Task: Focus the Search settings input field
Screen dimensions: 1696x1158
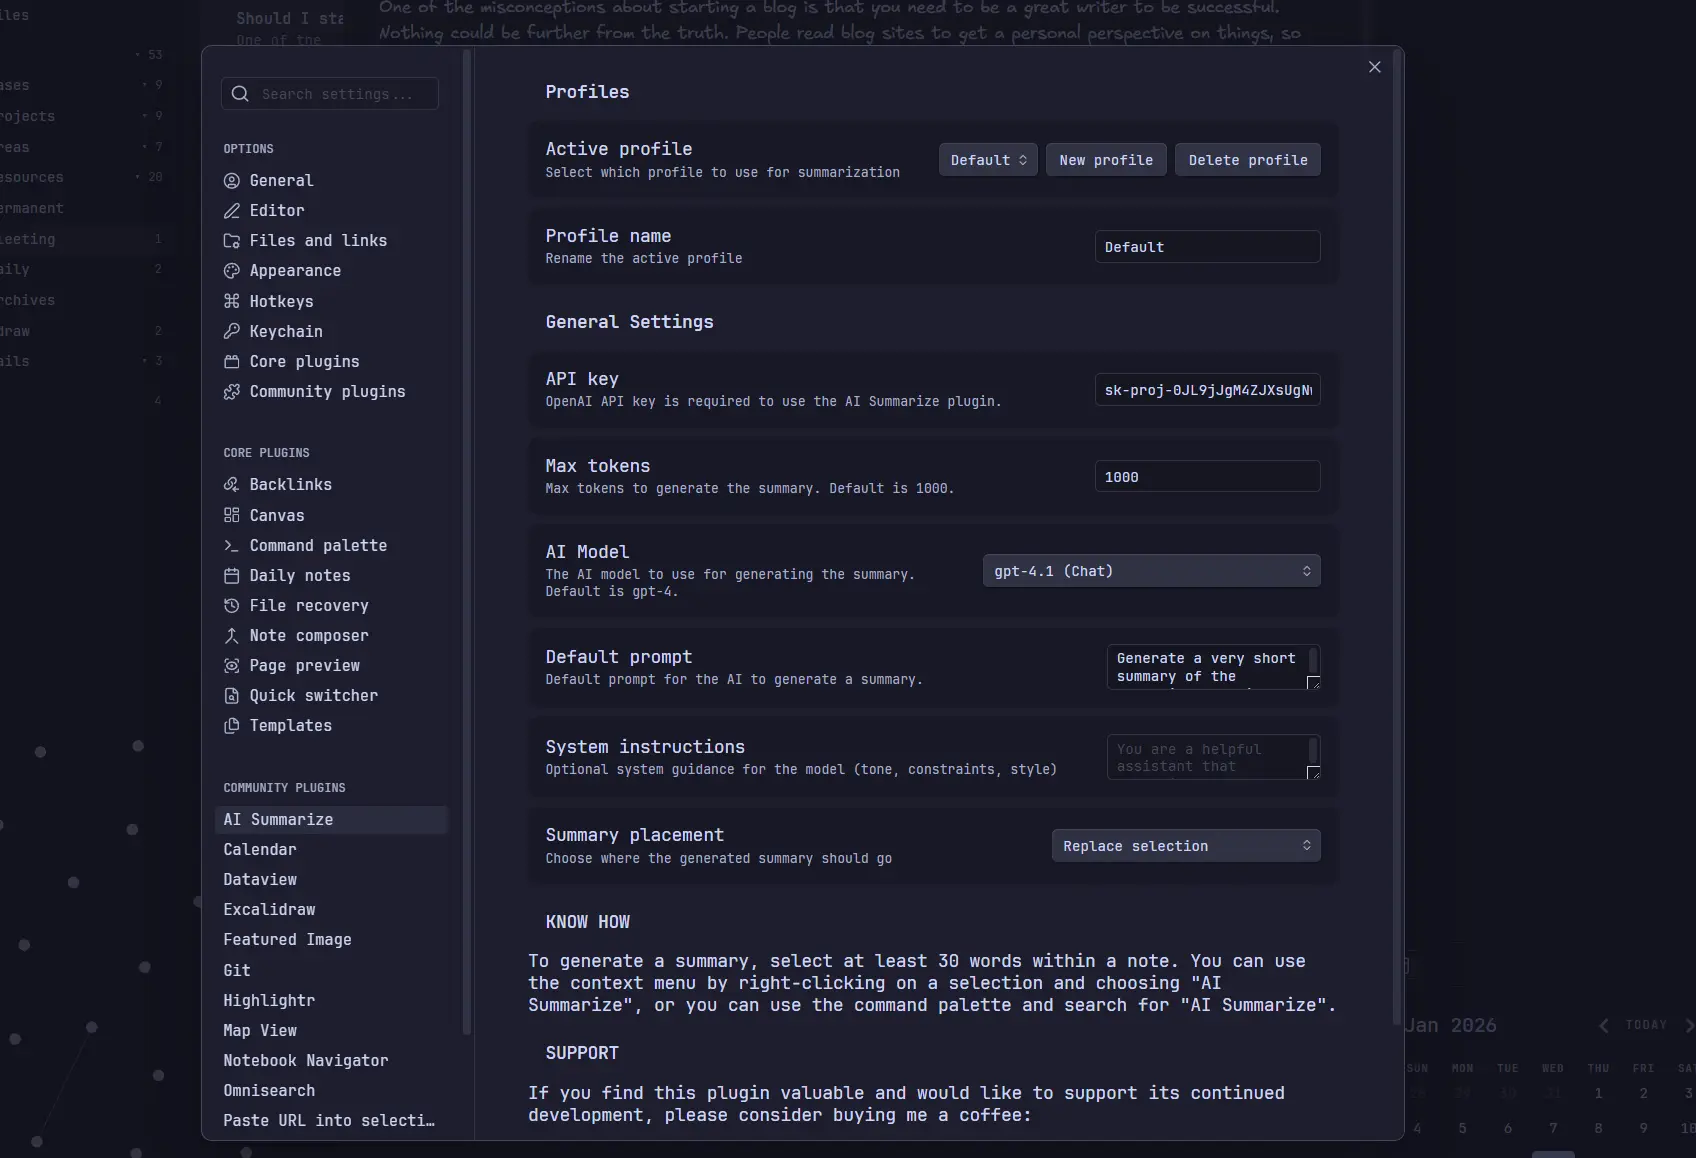Action: click(340, 94)
